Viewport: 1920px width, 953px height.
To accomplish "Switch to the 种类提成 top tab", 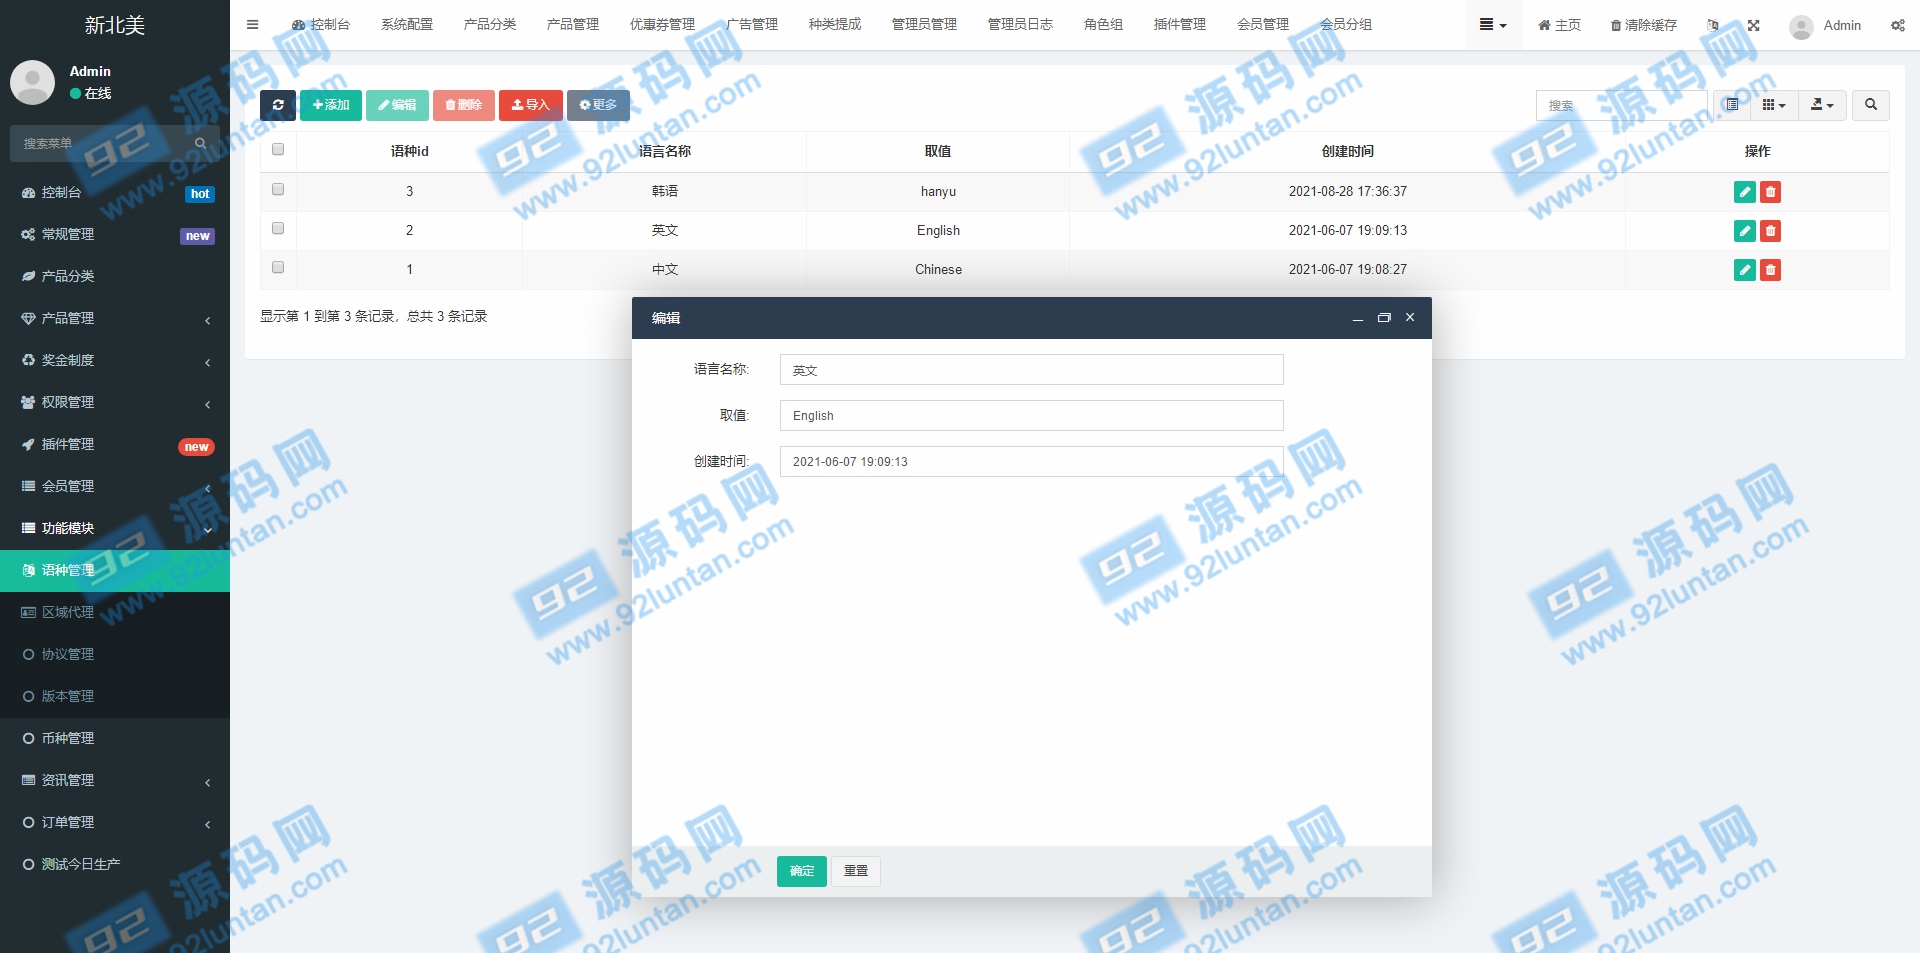I will coord(835,25).
